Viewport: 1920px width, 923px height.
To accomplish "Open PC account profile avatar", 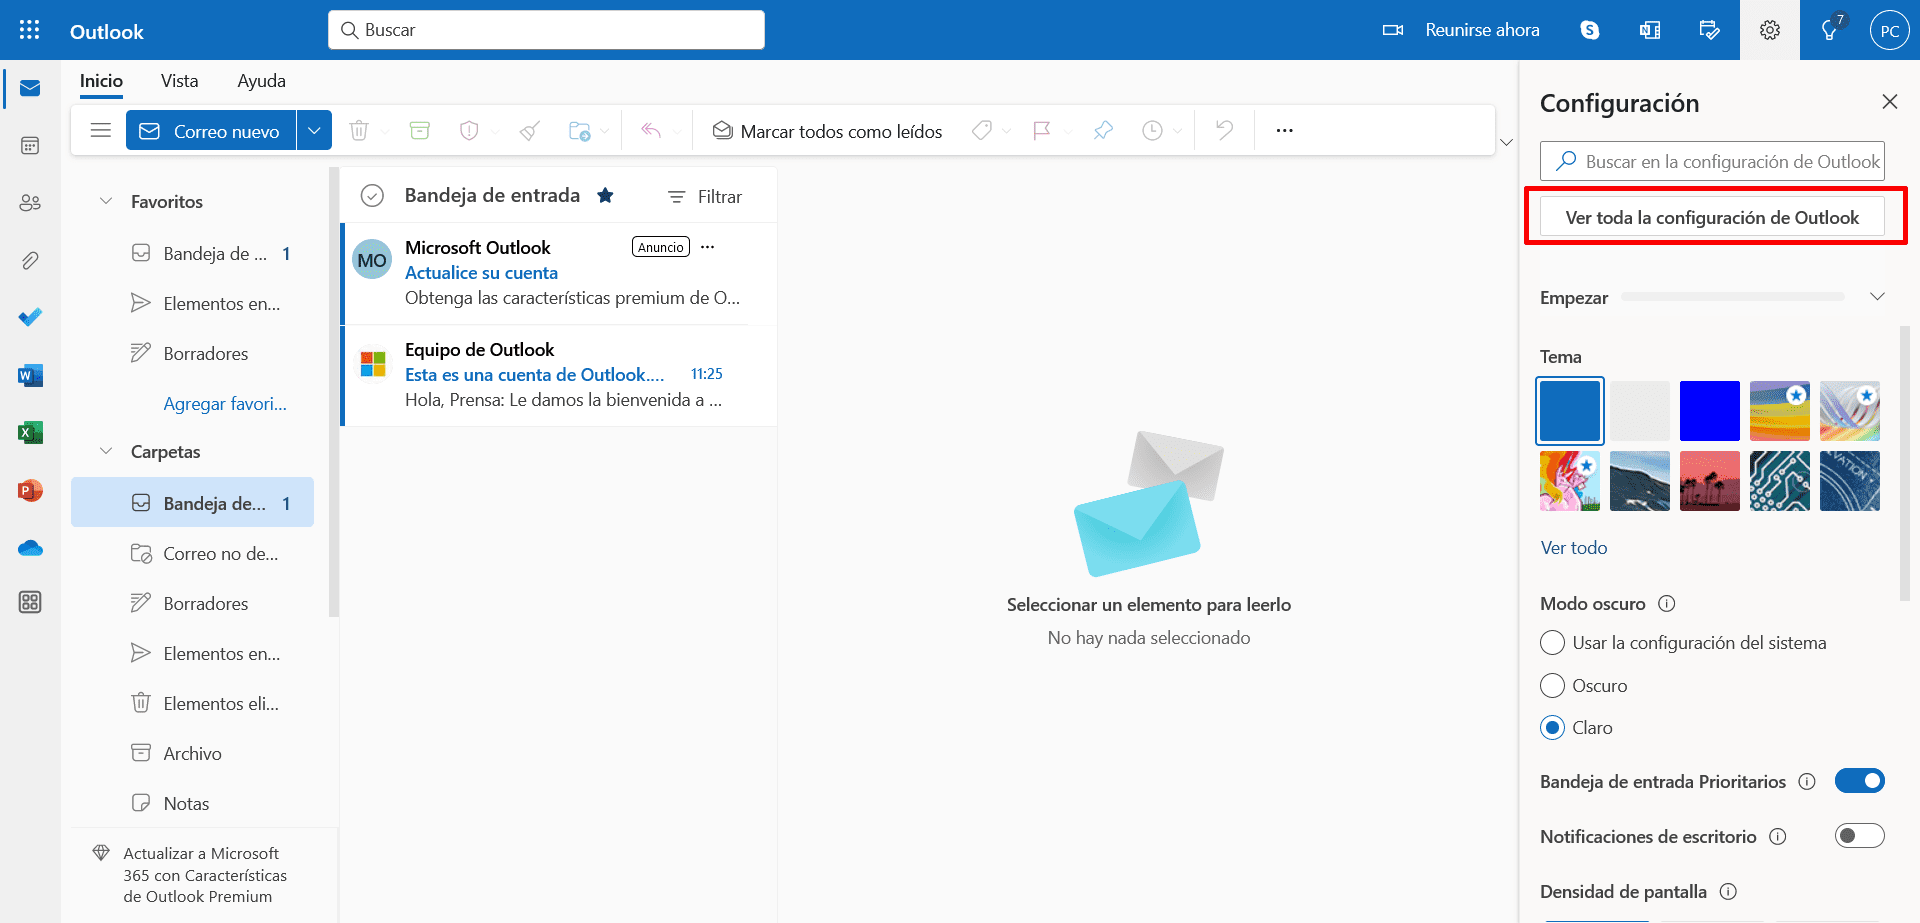I will pyautogui.click(x=1889, y=30).
